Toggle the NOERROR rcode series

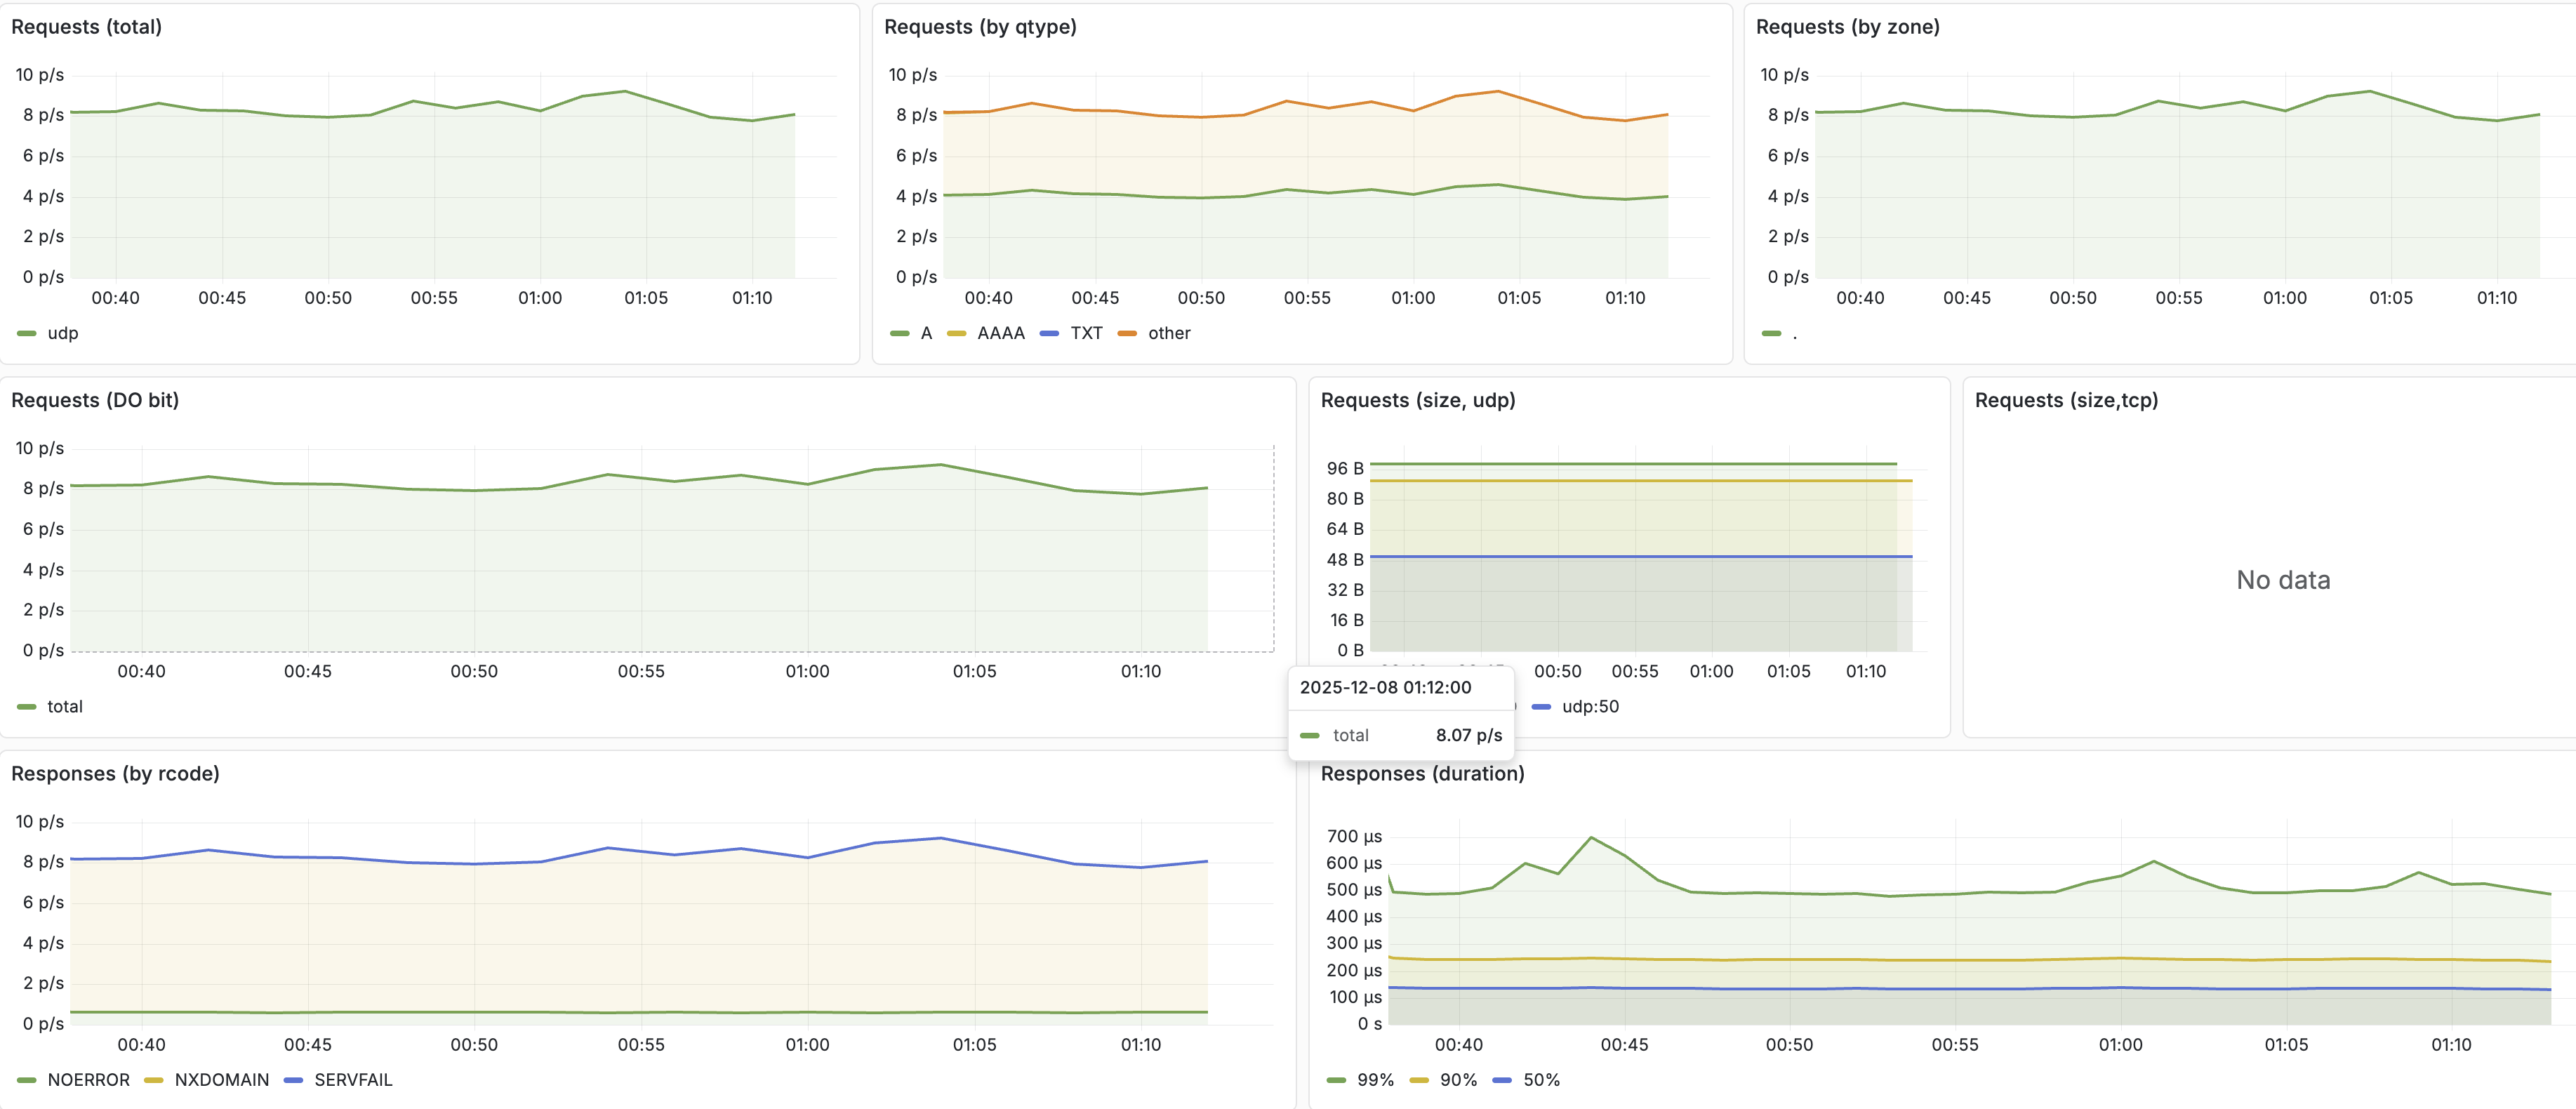89,1080
